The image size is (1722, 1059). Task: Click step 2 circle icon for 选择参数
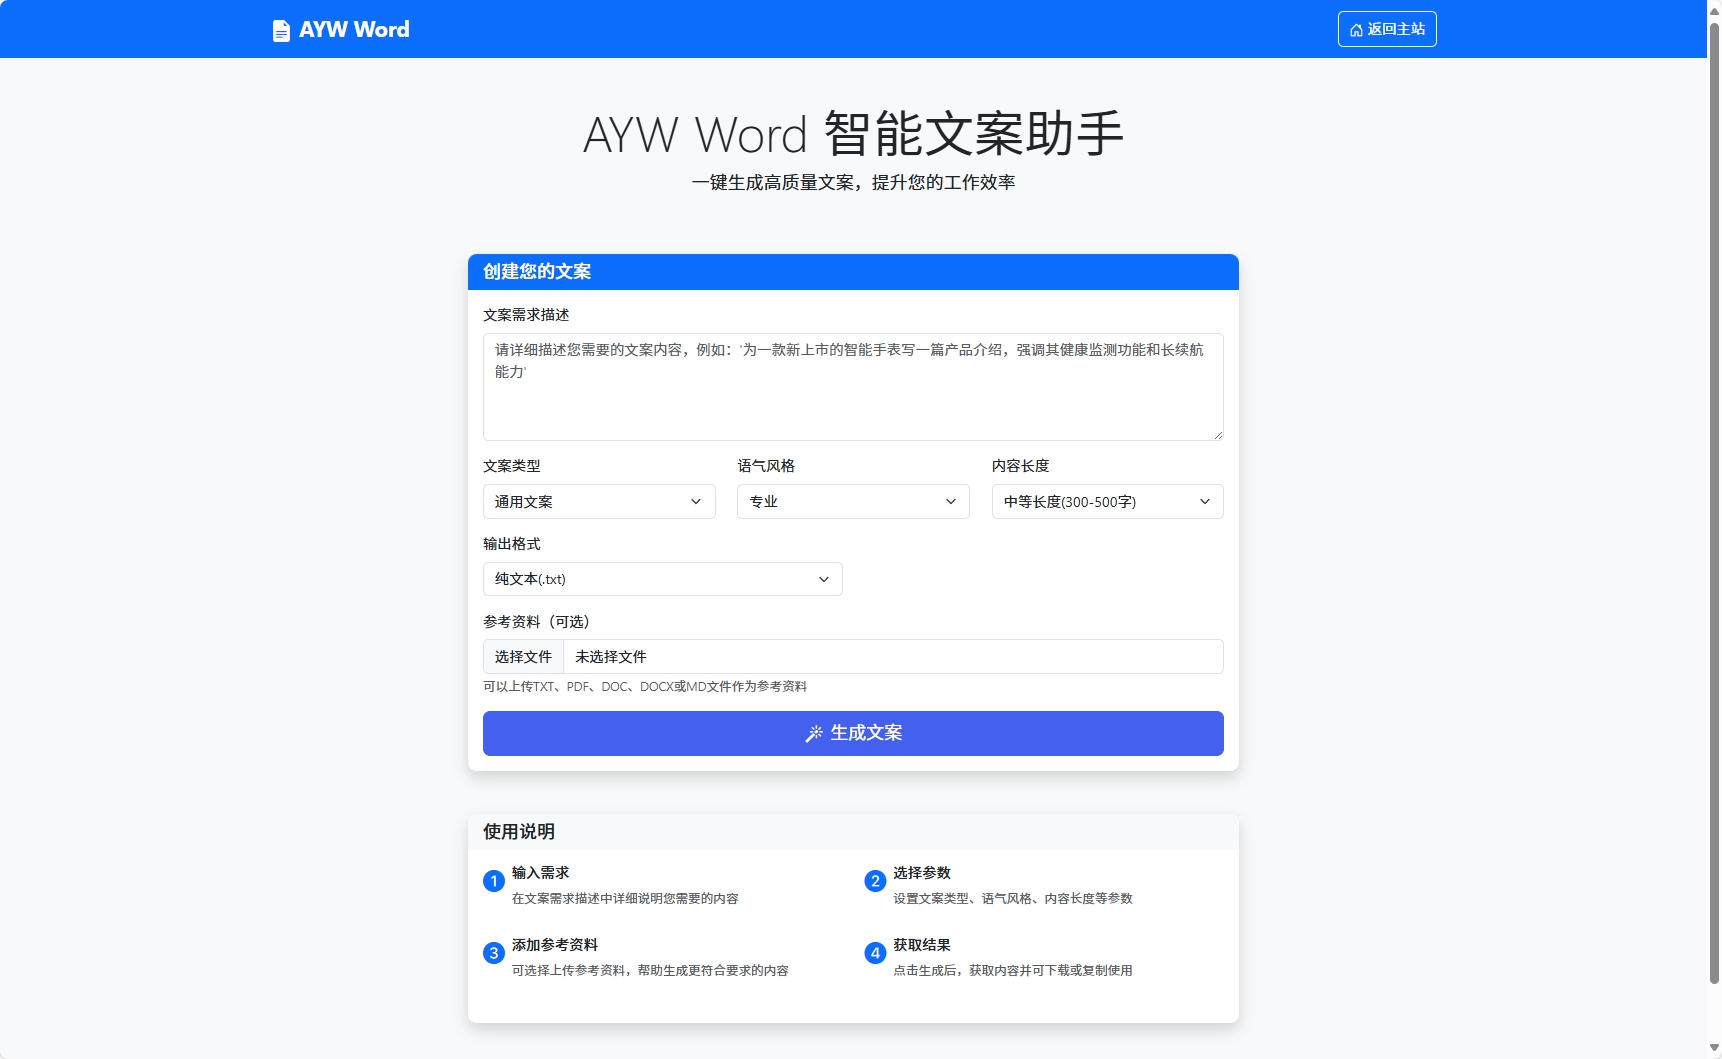[875, 881]
